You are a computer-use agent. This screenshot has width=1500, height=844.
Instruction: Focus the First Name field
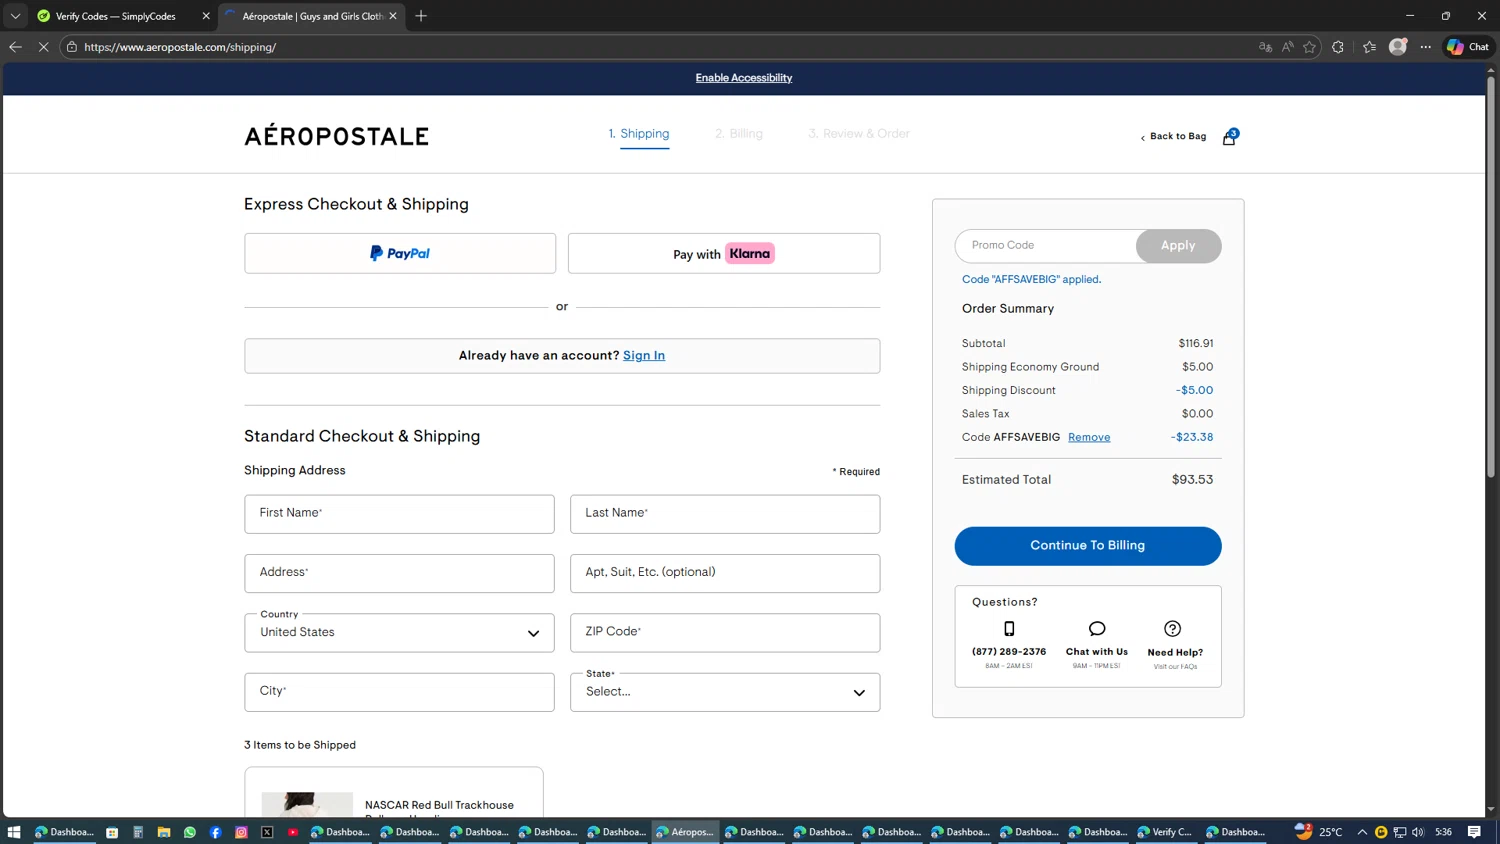click(399, 514)
